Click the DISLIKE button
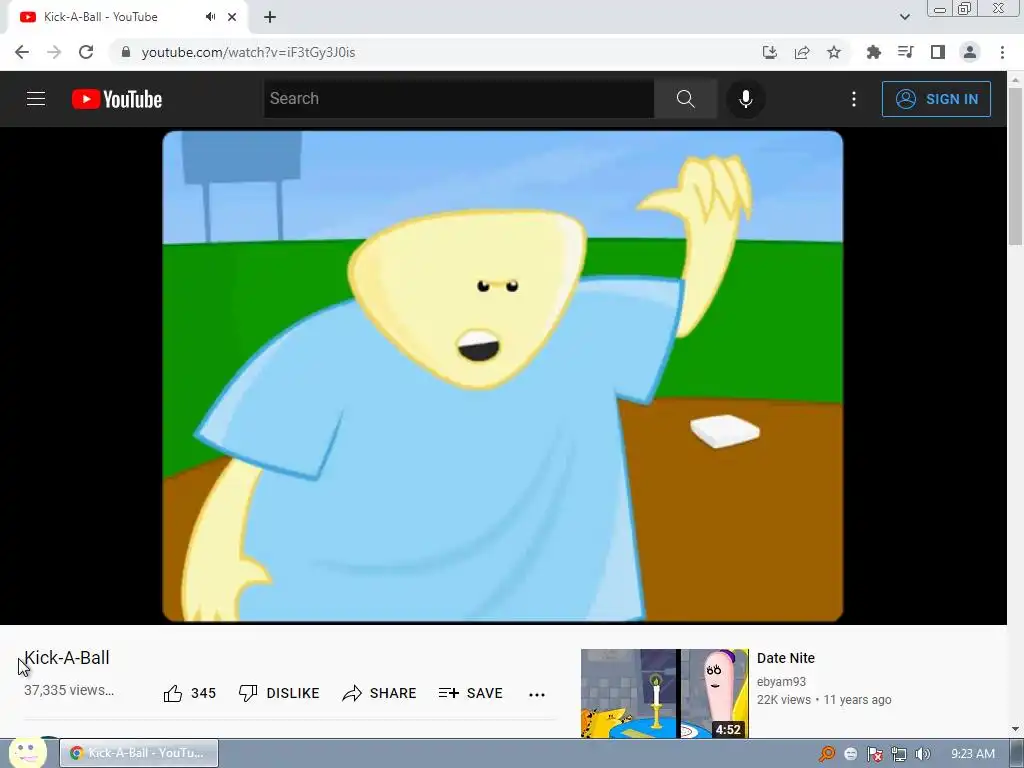1024x768 pixels. (x=279, y=693)
